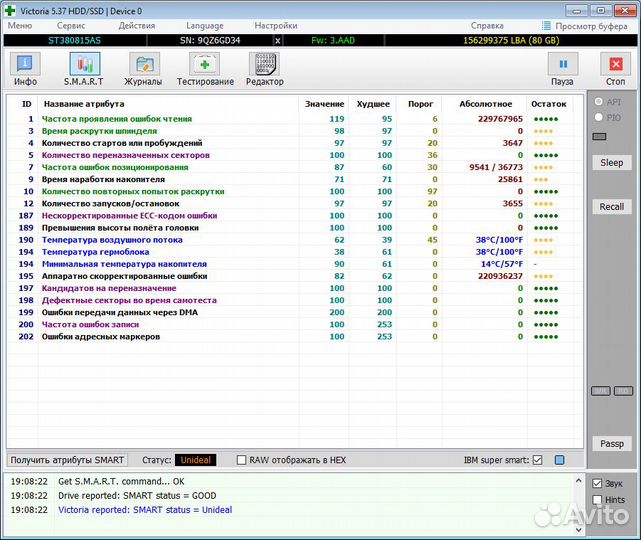This screenshot has width=641, height=540.
Task: Click the Стоп stop icon
Action: (615, 64)
